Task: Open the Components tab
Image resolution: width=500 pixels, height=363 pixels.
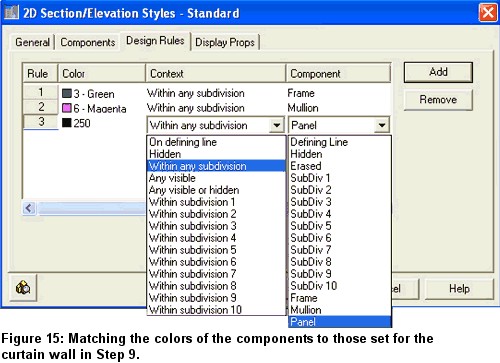Action: click(88, 42)
